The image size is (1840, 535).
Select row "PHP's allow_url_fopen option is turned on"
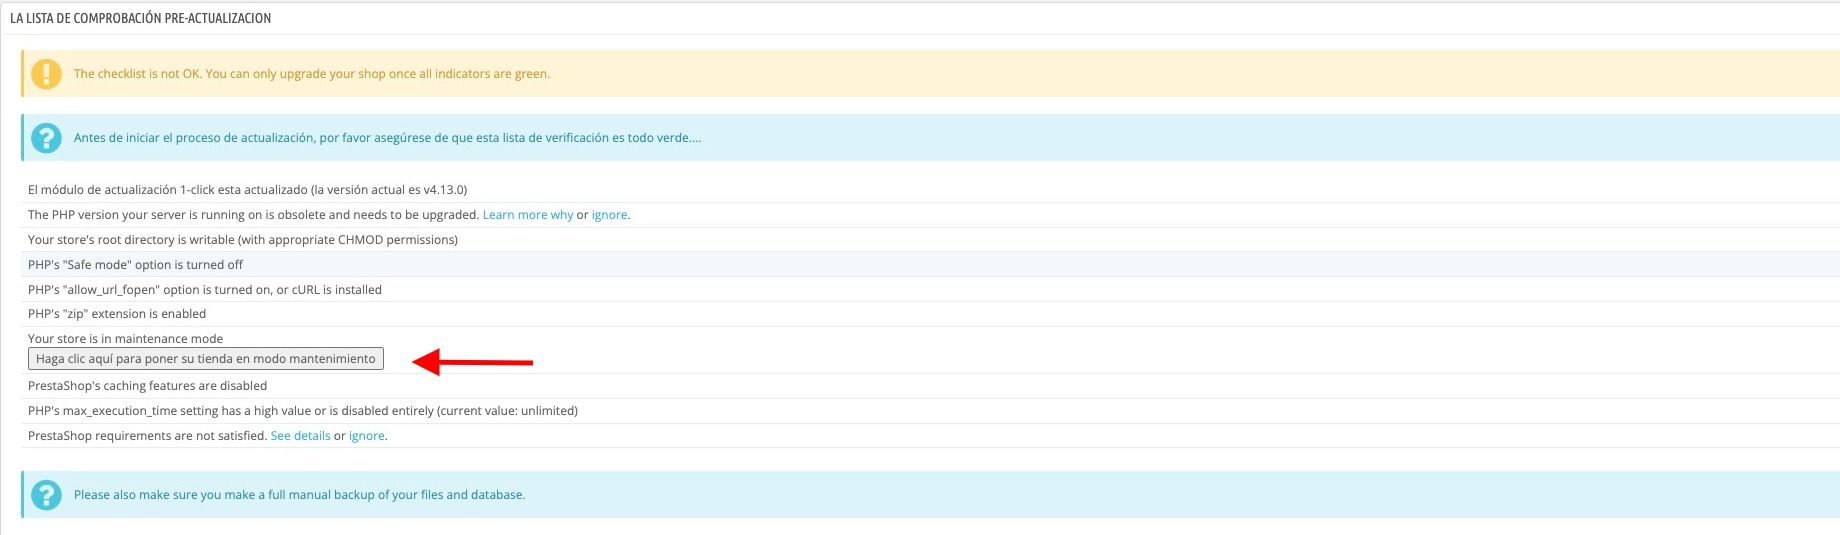(x=932, y=290)
